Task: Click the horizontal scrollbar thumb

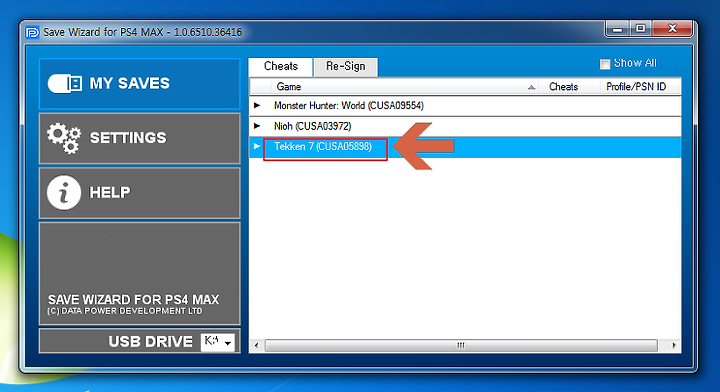Action: tap(461, 345)
